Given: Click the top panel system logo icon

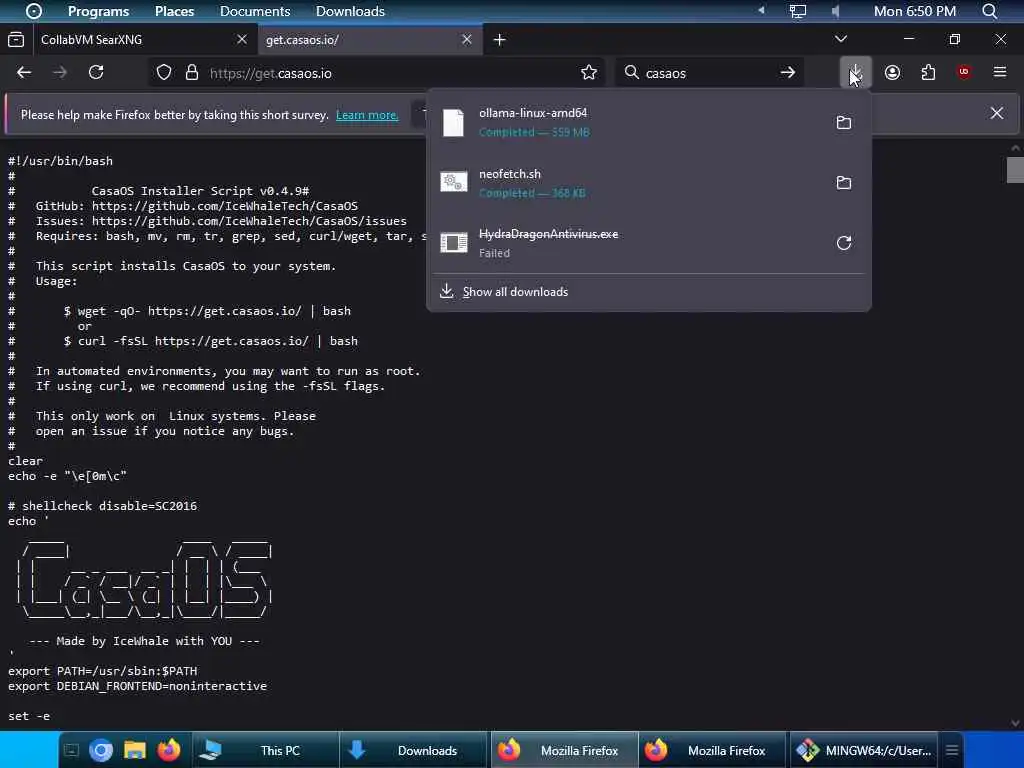Looking at the screenshot, I should pos(33,11).
